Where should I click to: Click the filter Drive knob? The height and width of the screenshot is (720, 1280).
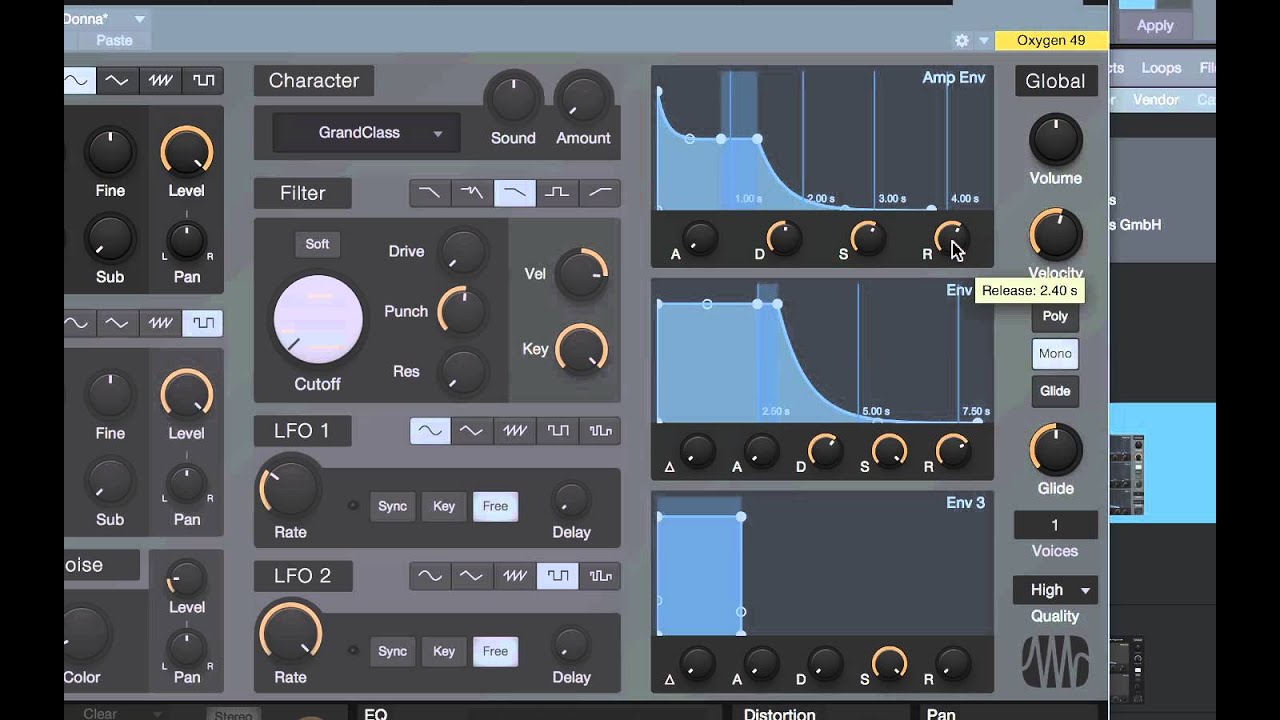point(463,251)
